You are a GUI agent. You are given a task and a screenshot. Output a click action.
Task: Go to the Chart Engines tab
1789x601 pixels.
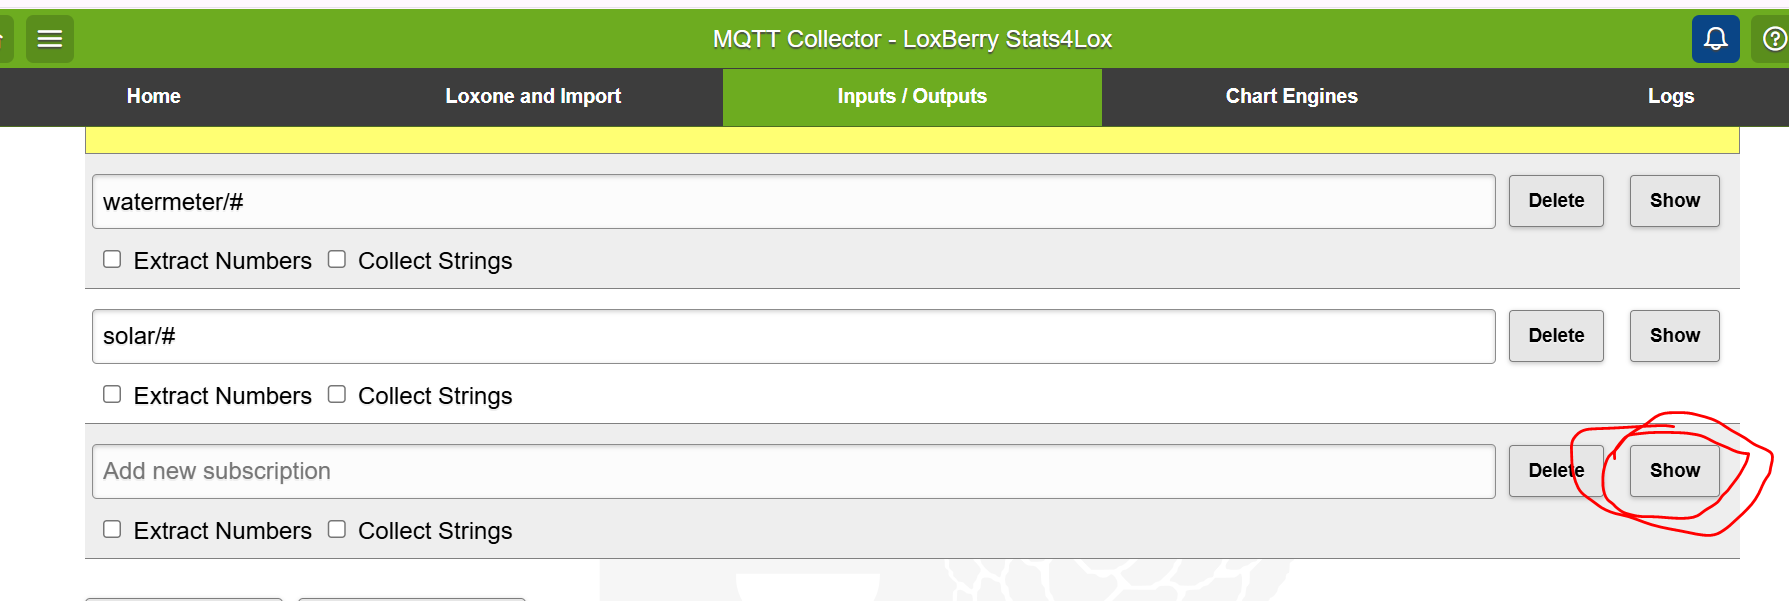point(1291,96)
